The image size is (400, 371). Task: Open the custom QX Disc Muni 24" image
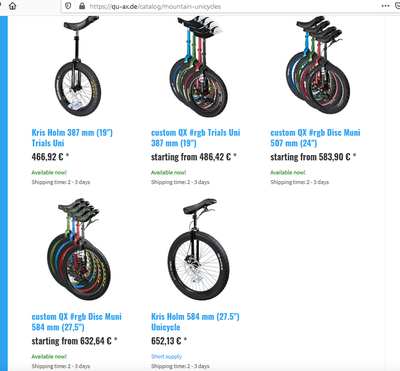click(x=317, y=65)
